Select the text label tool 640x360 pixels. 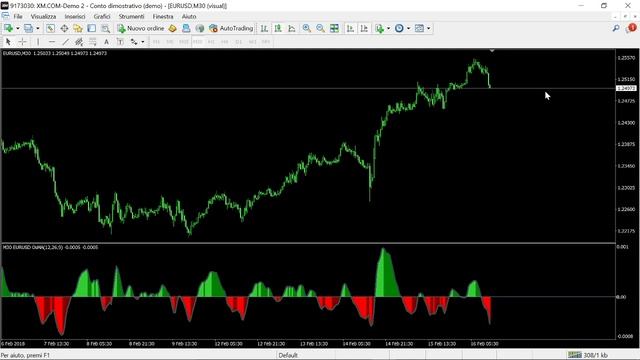point(120,42)
